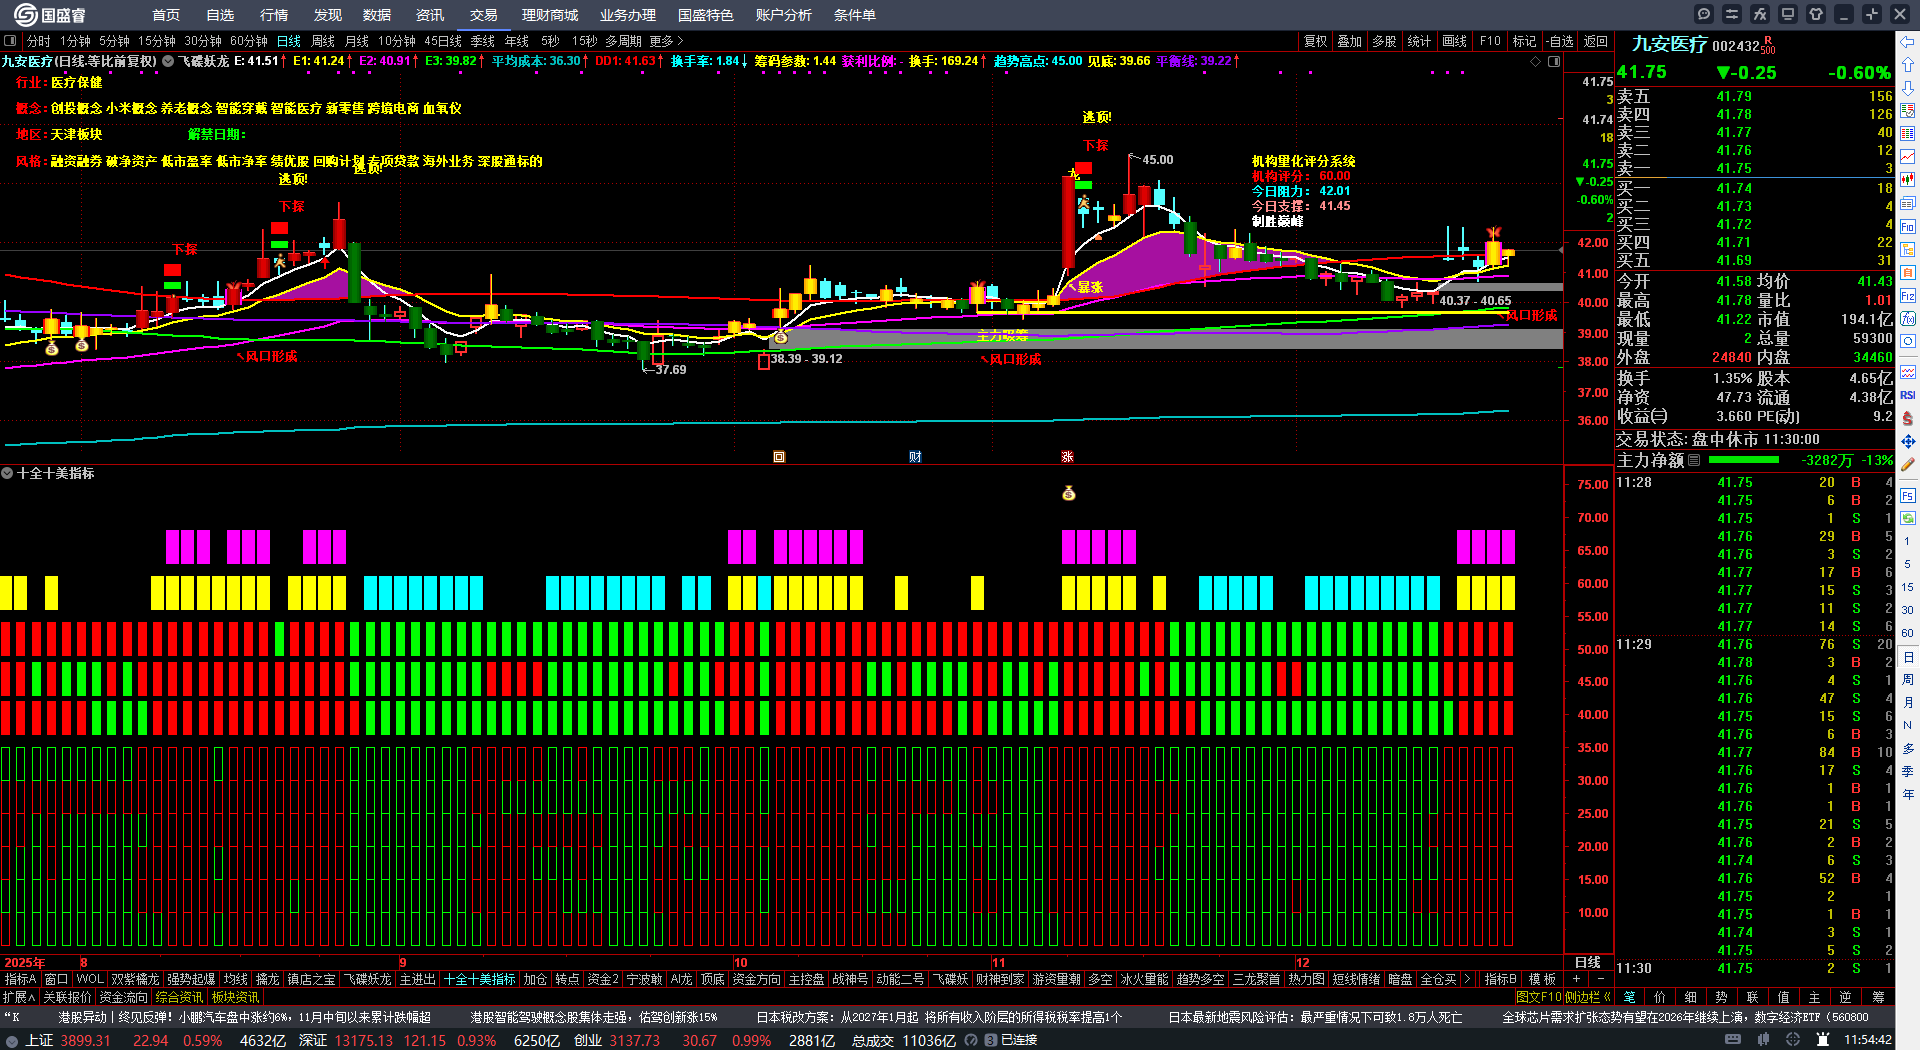Click the stock code 002432
Viewport: 1920px width, 1050px height.
1736,46
